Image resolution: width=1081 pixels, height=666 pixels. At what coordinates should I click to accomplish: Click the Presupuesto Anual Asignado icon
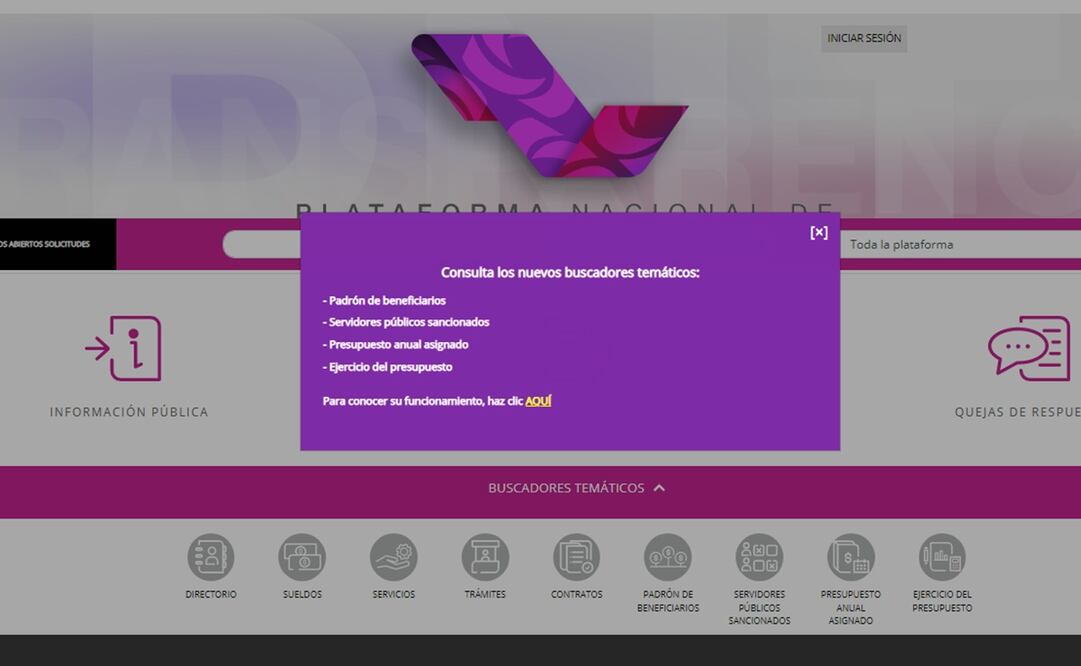tap(850, 558)
